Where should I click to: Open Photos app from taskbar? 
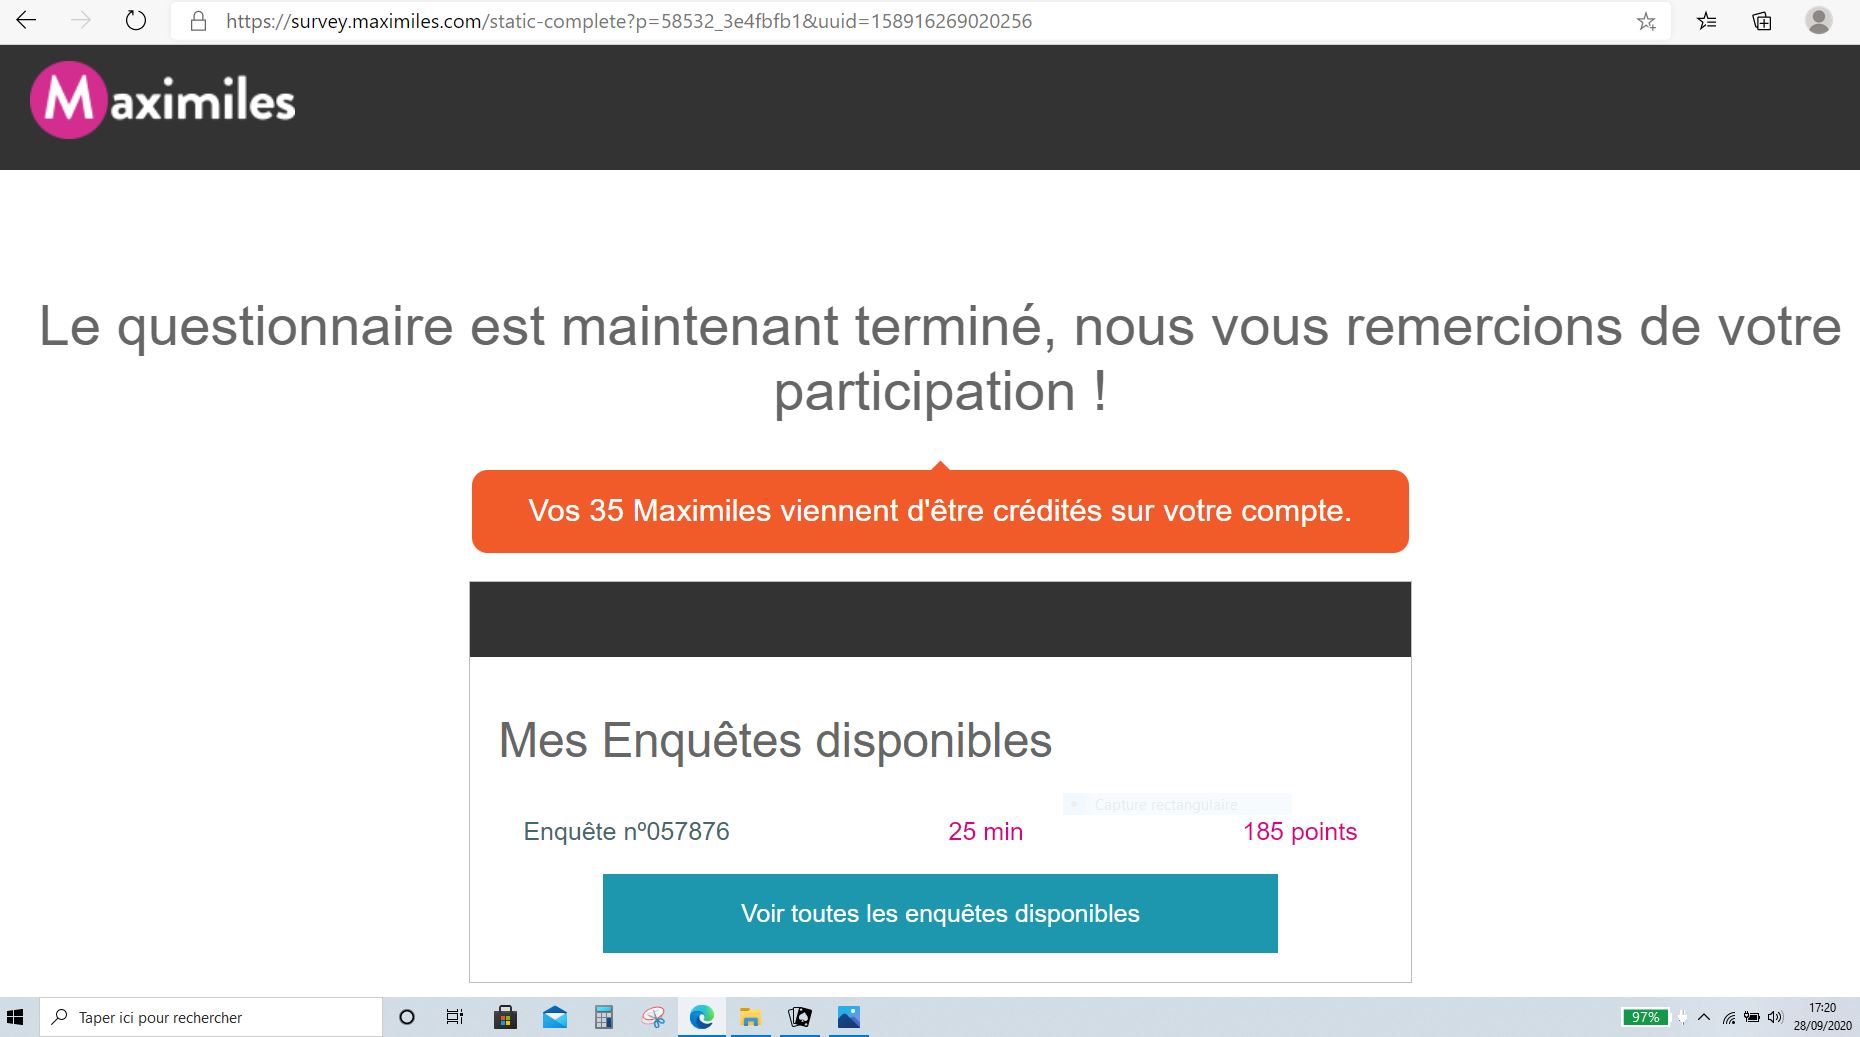(849, 1017)
